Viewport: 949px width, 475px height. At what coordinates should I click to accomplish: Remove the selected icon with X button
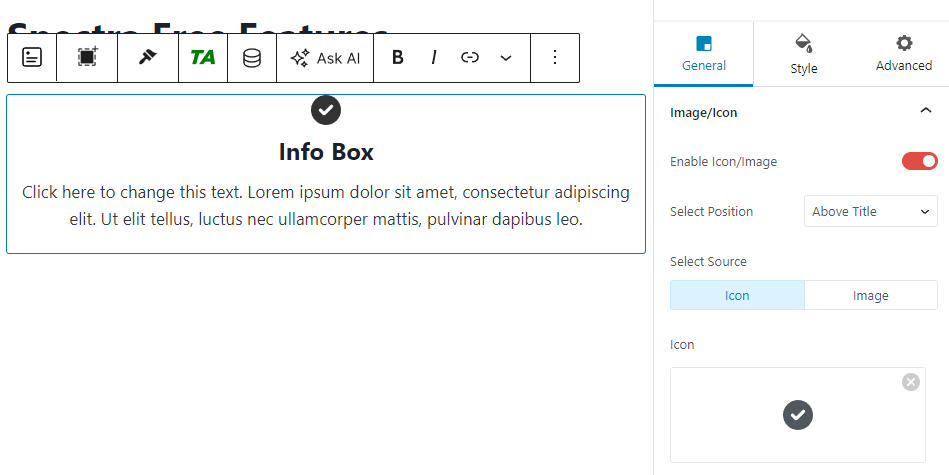(x=910, y=382)
